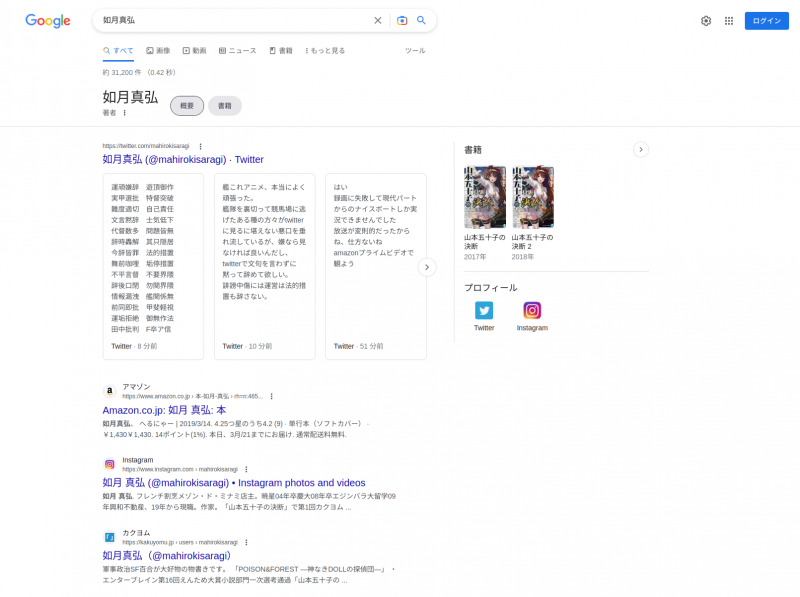Focus the search input field
Screen dimensions: 800x597
[235, 20]
